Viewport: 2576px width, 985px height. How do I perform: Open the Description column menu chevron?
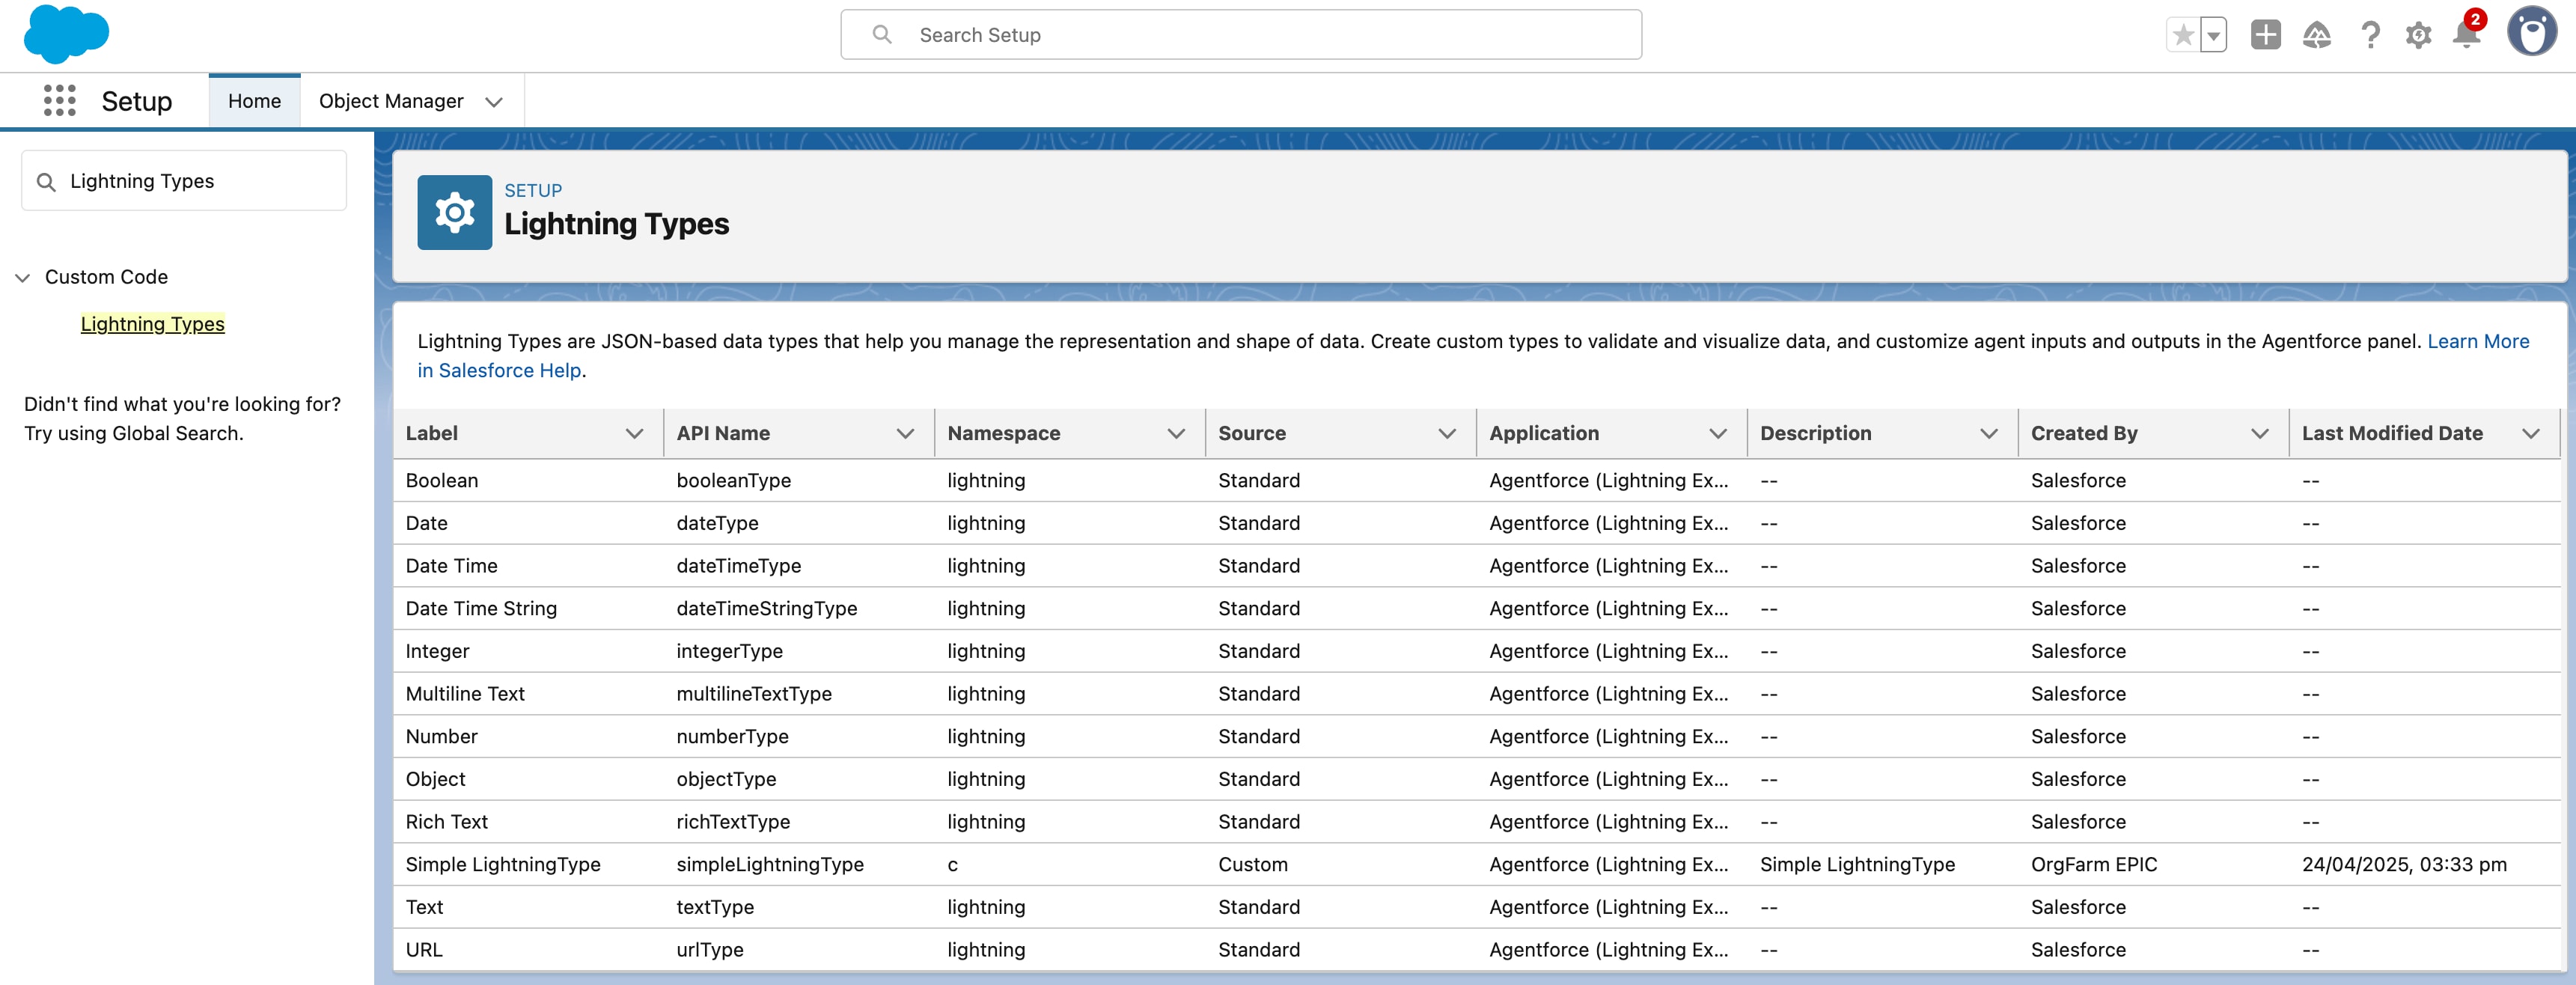pos(1989,433)
